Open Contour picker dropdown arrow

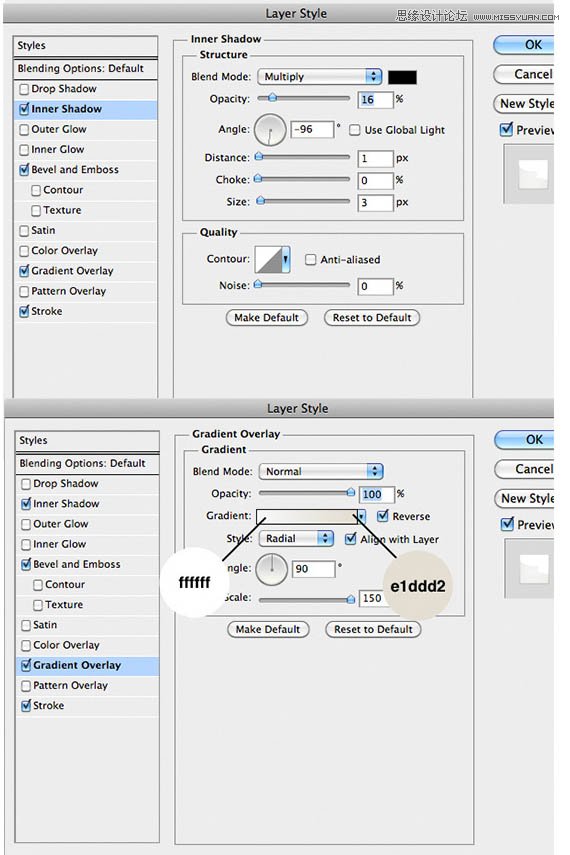coord(286,260)
